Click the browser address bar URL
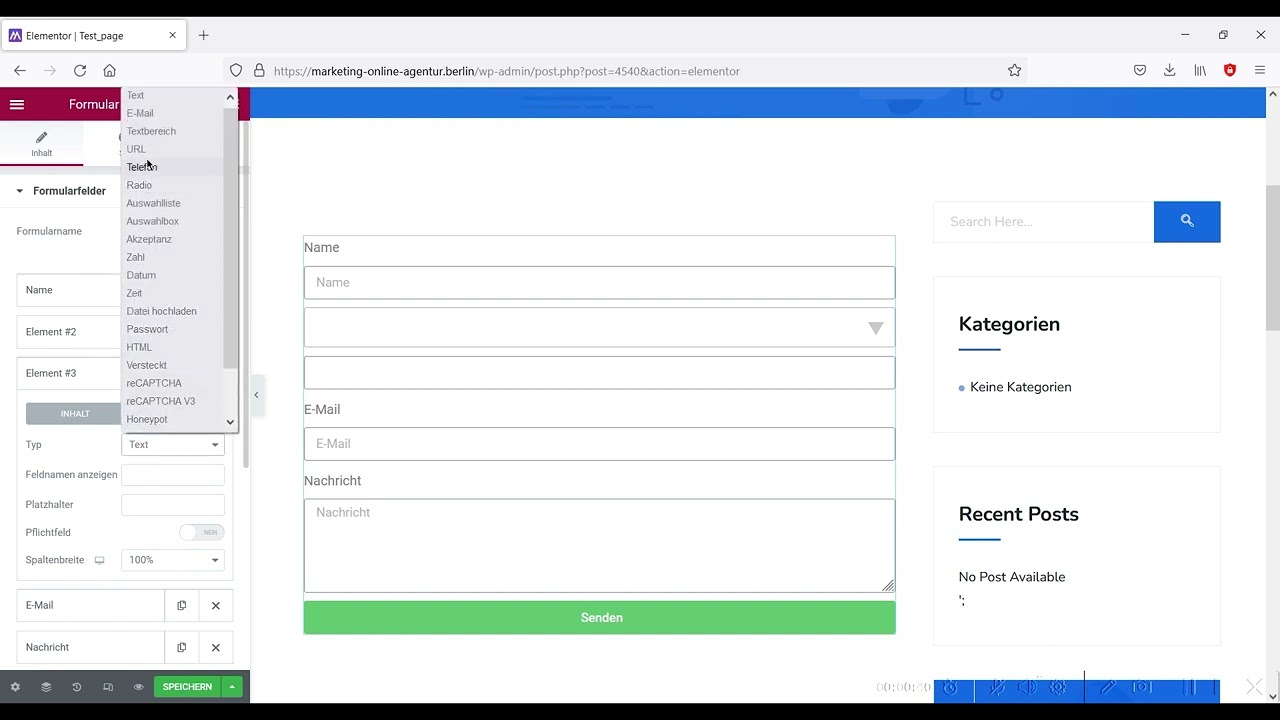1280x720 pixels. [x=506, y=71]
